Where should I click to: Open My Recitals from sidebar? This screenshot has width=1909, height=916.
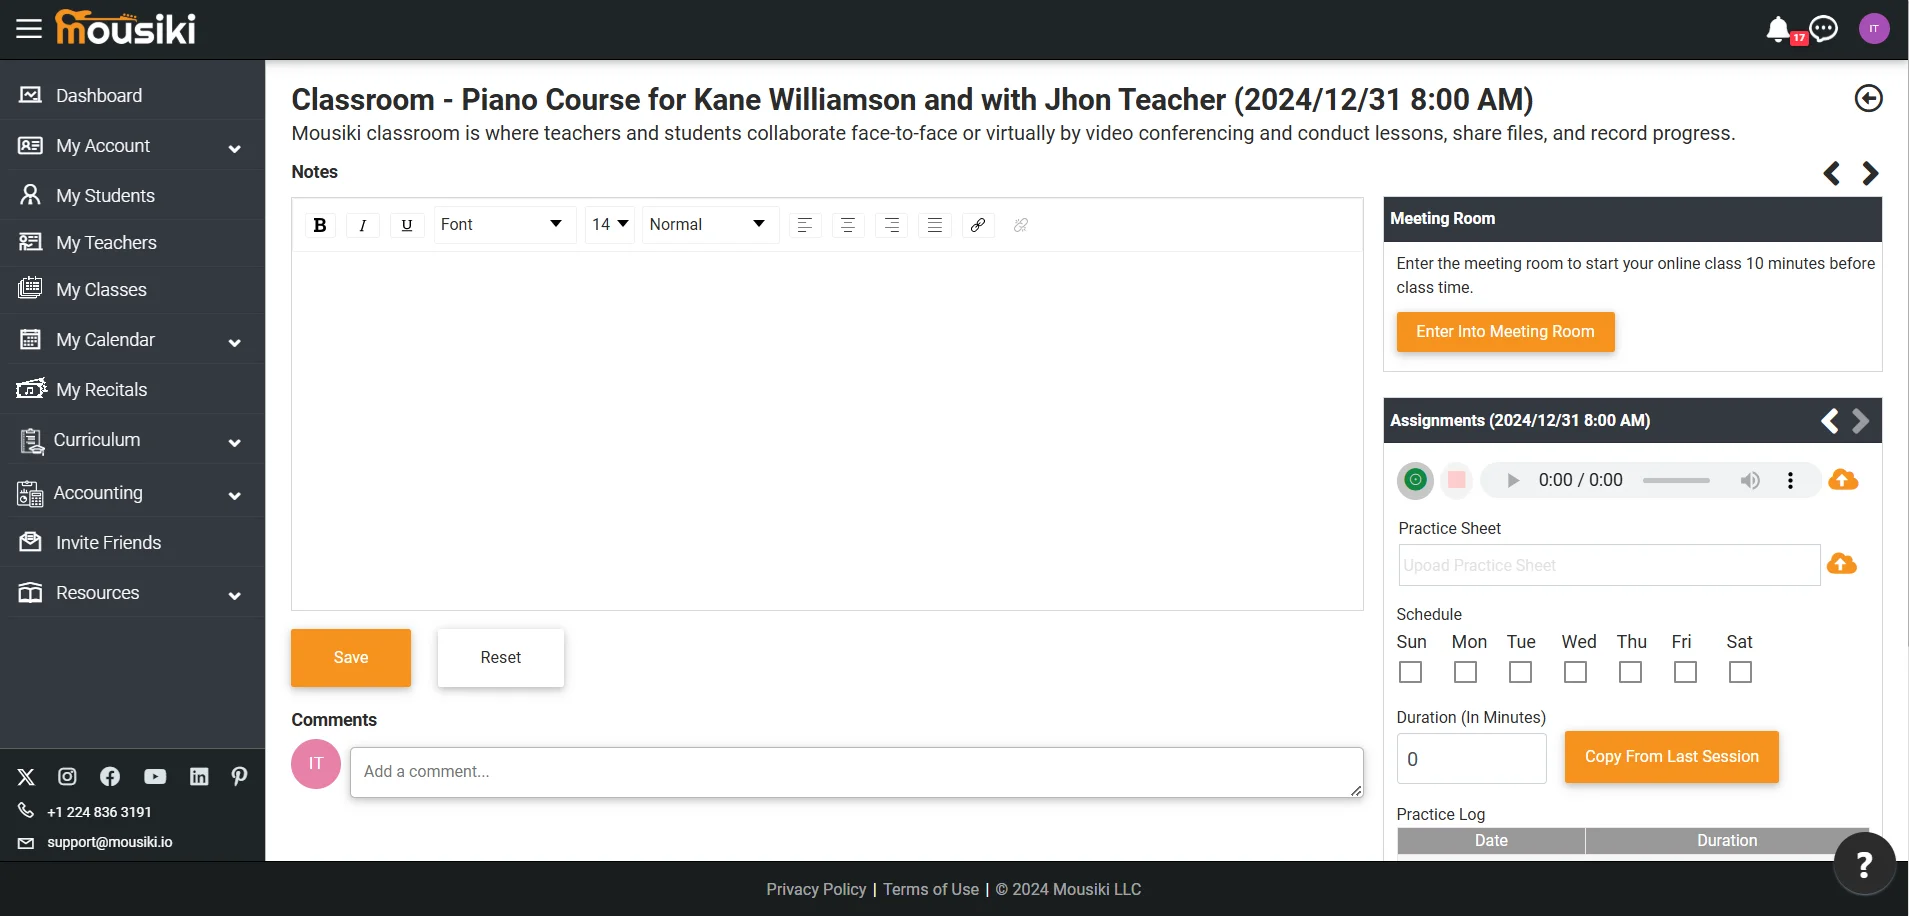pos(101,390)
